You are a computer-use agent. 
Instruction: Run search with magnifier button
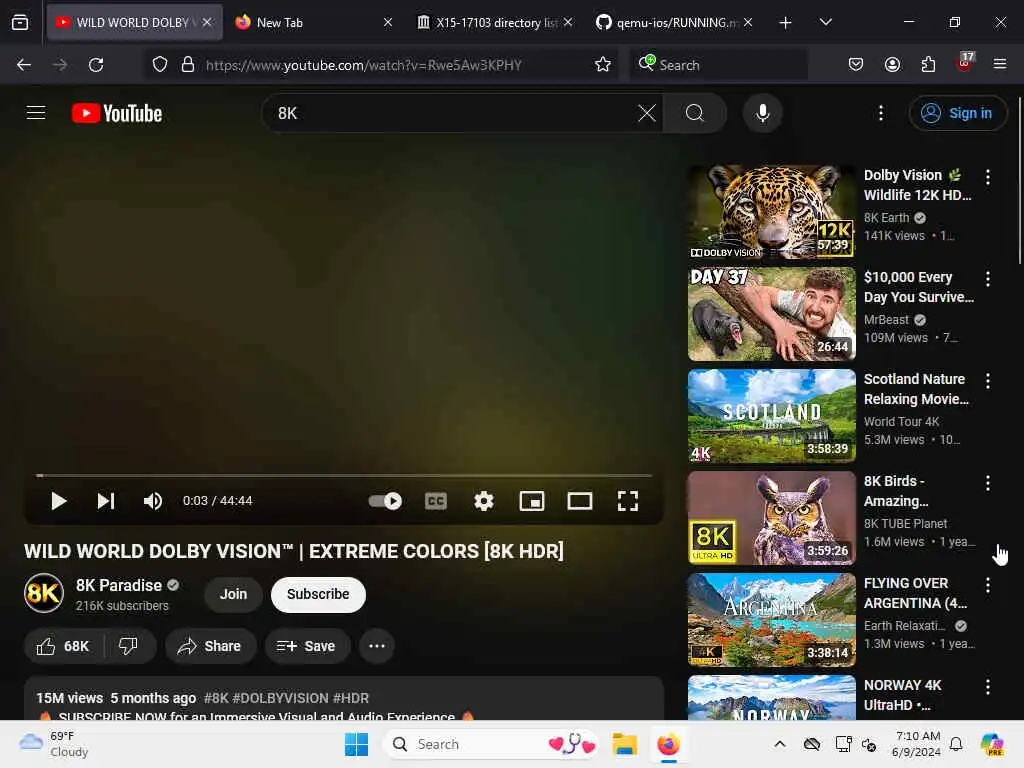[x=695, y=113]
